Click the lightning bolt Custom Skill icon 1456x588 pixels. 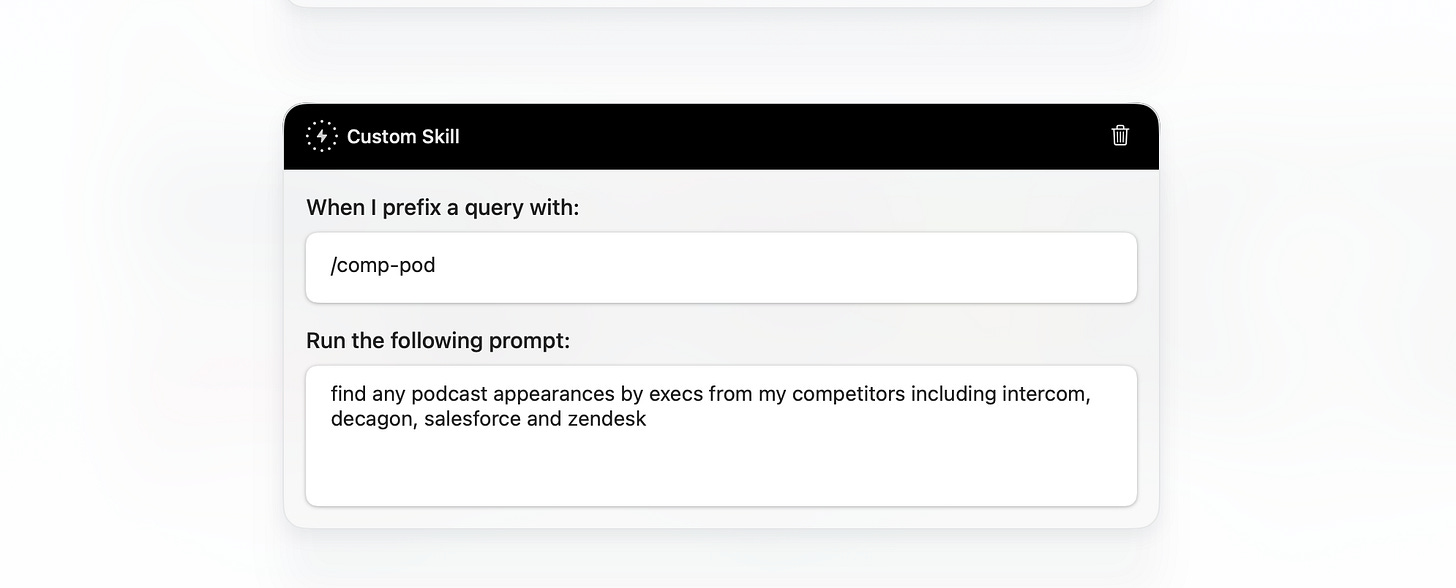[x=322, y=136]
